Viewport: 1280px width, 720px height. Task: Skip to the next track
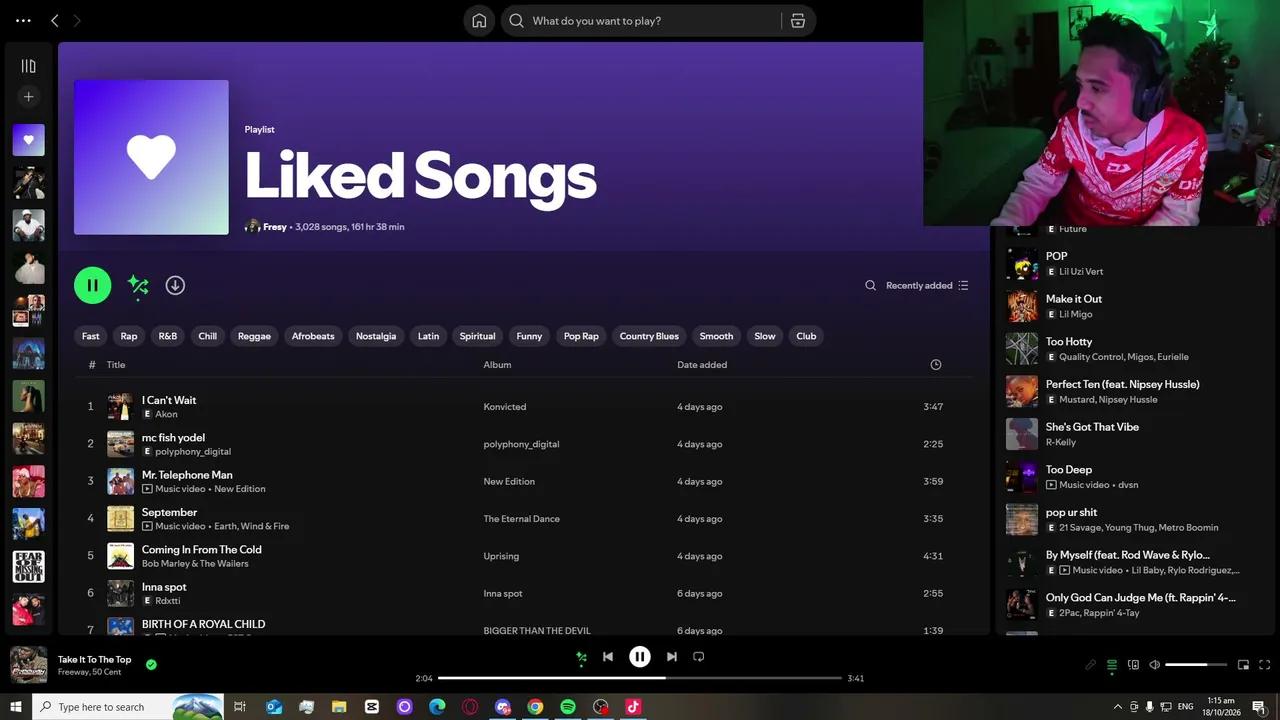point(672,657)
